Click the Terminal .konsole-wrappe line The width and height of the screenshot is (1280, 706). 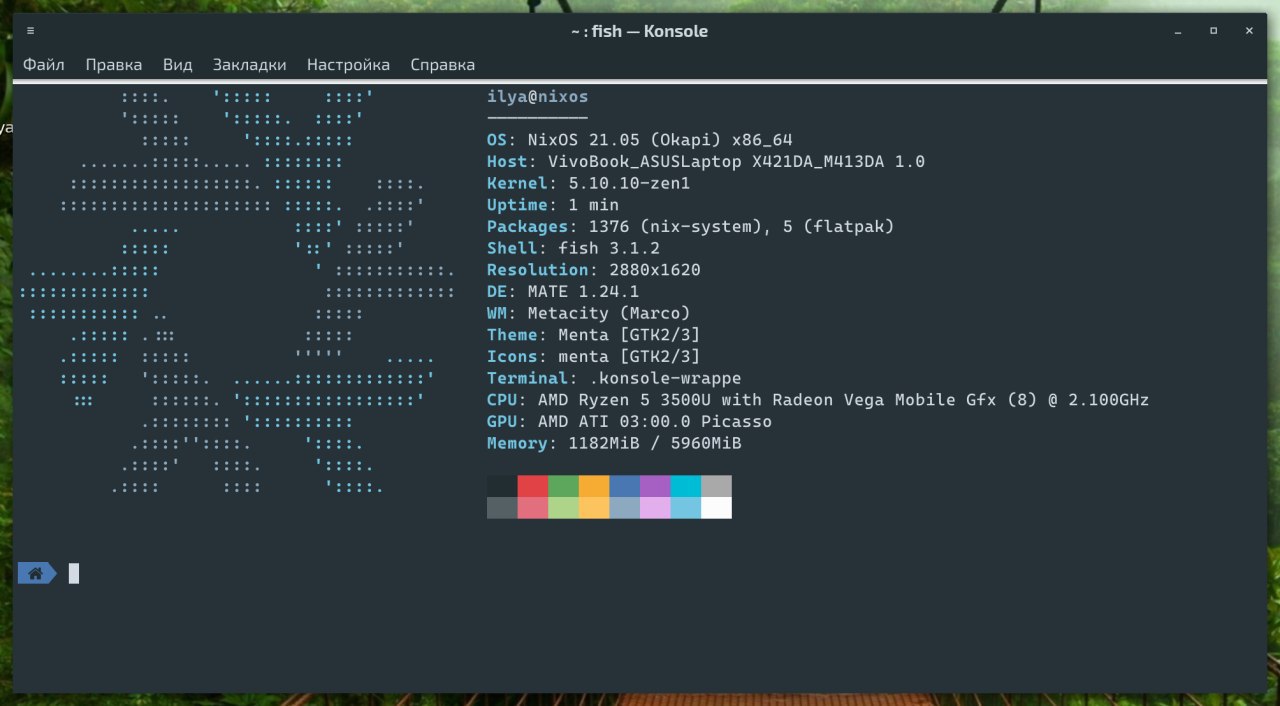click(x=614, y=379)
